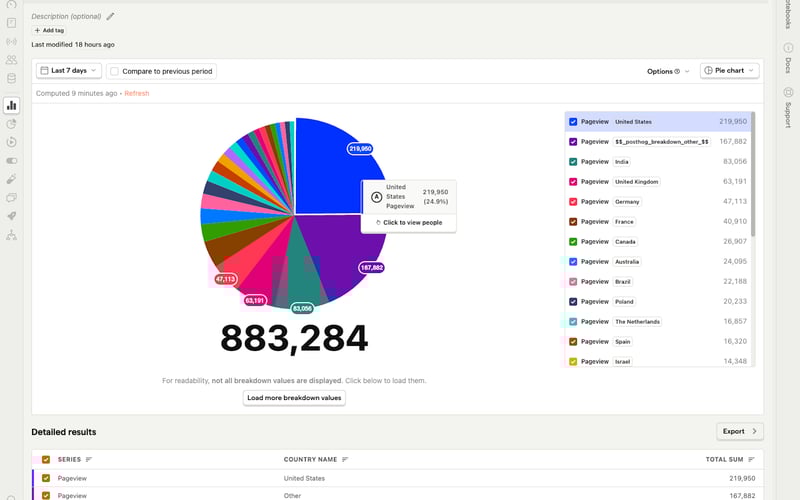Image resolution: width=800 pixels, height=500 pixels.
Task: Click sort icon next to SERIES header
Action: click(89, 460)
